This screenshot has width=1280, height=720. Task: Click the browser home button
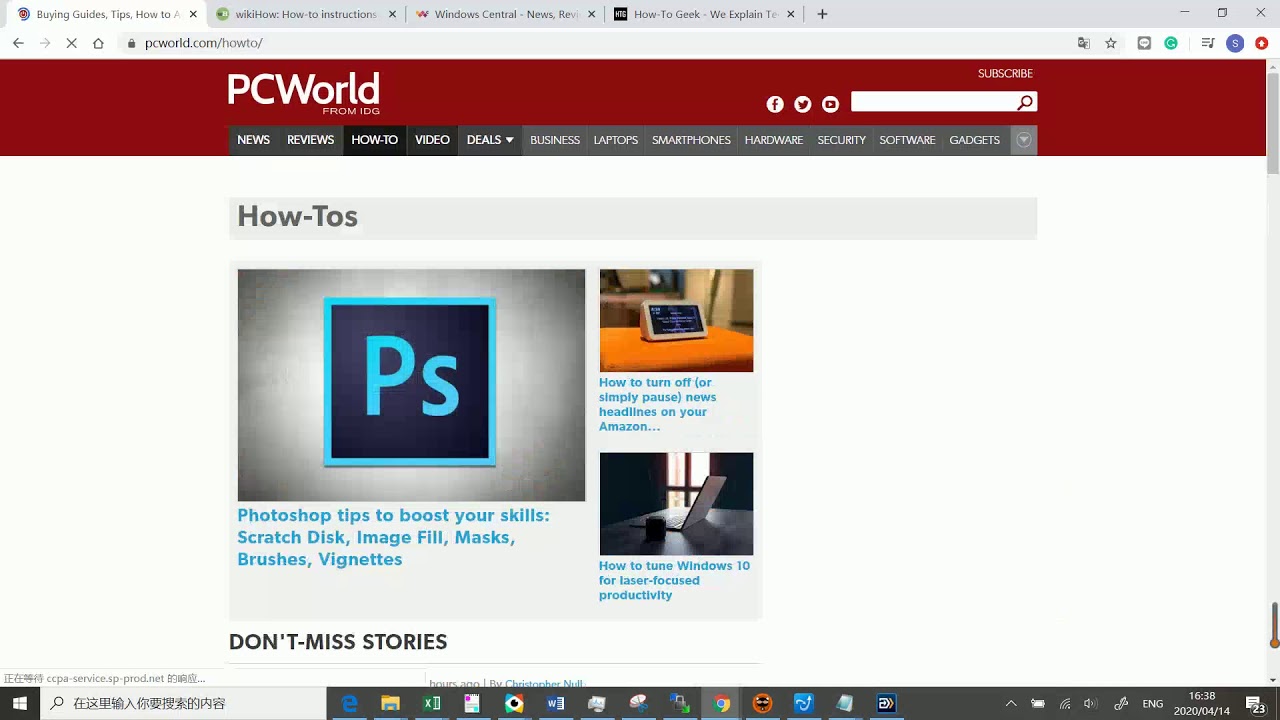pos(98,43)
